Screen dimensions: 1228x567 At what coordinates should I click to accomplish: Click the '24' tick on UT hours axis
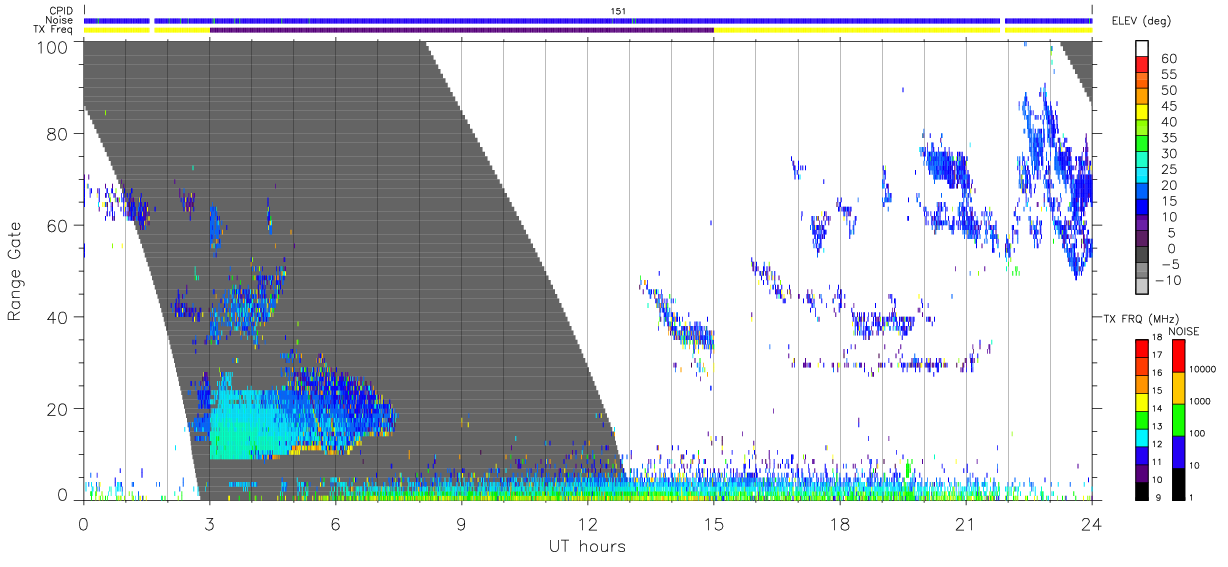click(x=1092, y=523)
